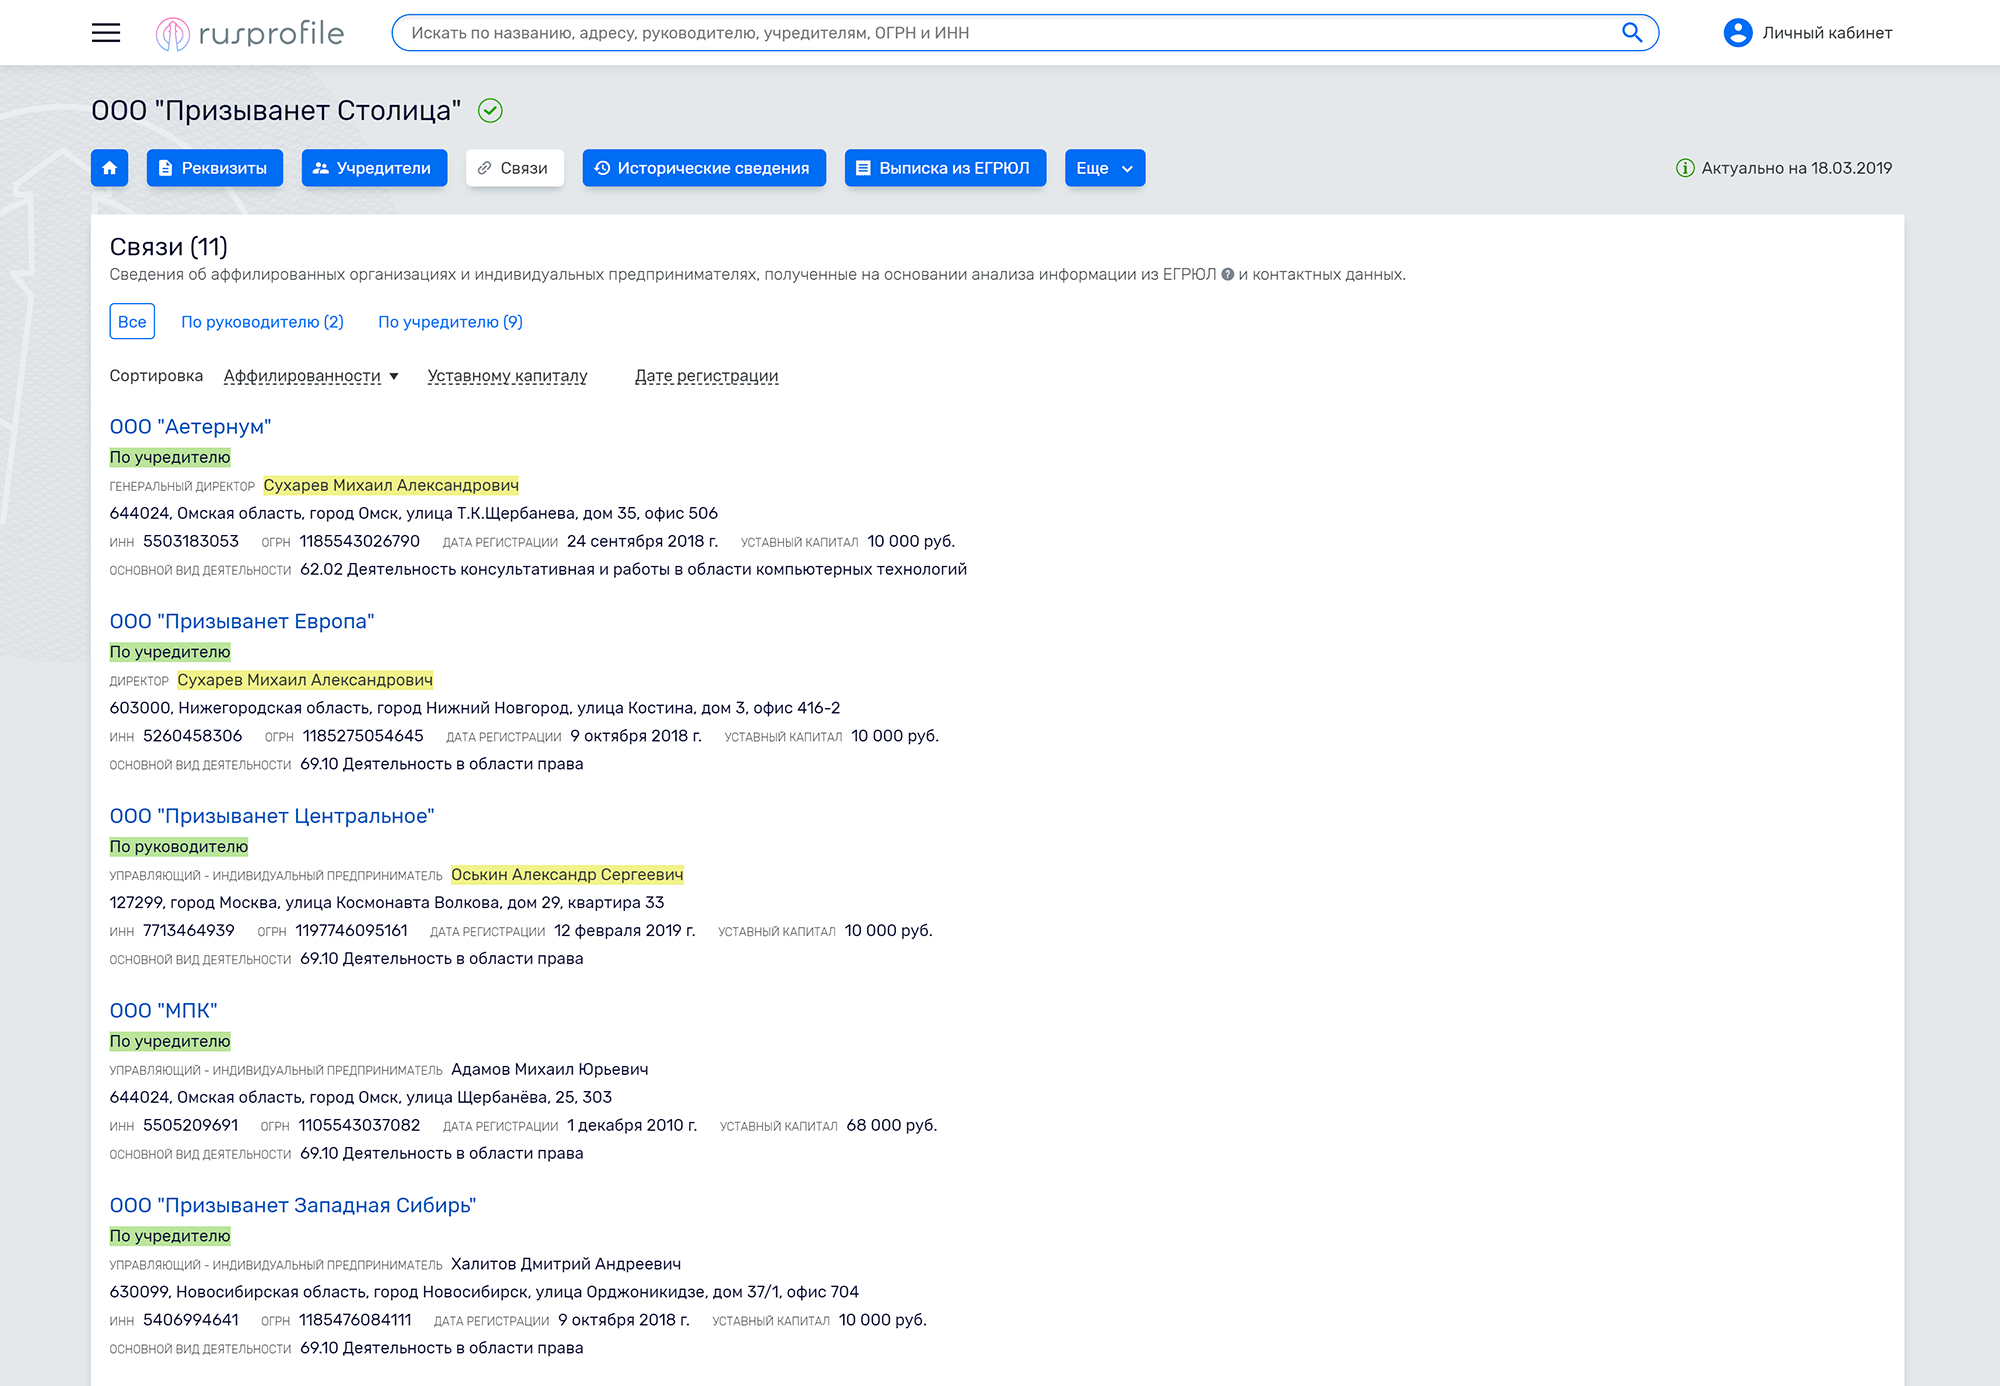Go to the rusprofile logo home page
The height and width of the screenshot is (1386, 2000).
[250, 33]
